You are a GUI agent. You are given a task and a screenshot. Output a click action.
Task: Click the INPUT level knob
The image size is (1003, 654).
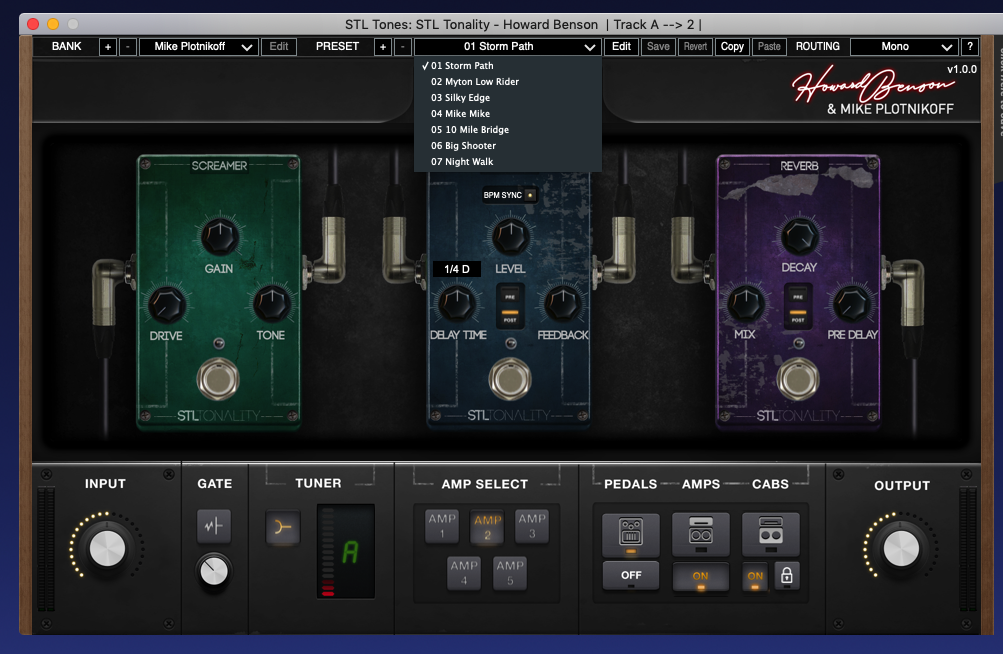[x=107, y=548]
